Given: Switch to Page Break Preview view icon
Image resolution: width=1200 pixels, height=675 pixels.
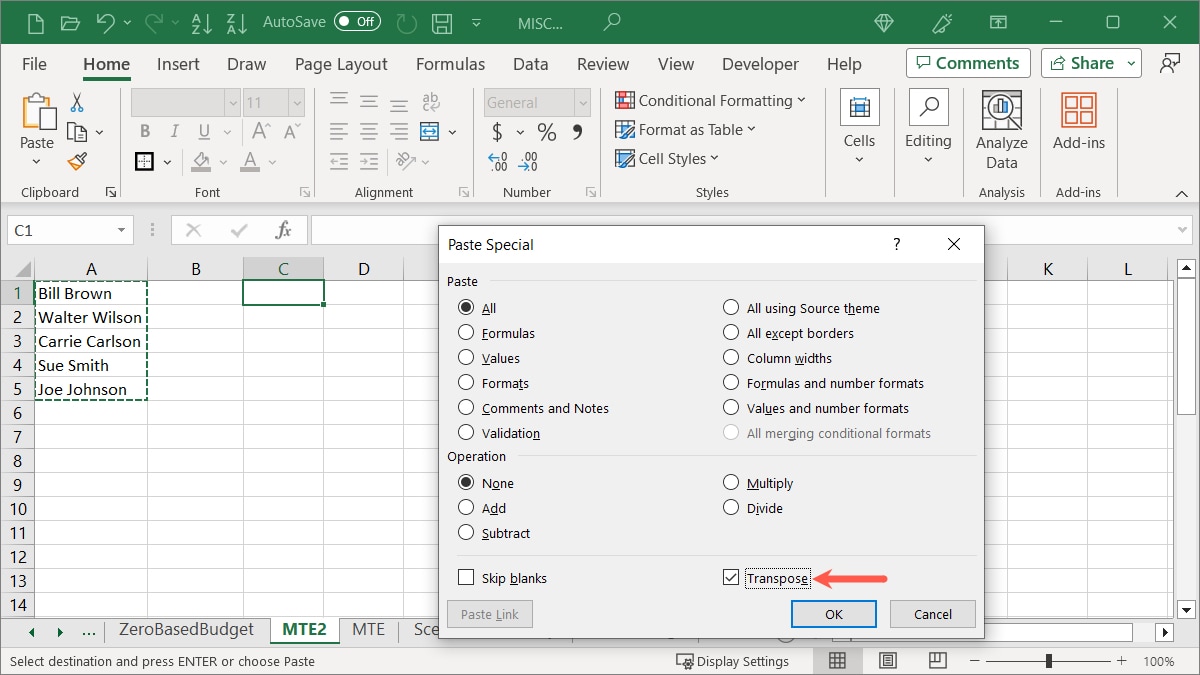Looking at the screenshot, I should pyautogui.click(x=937, y=661).
